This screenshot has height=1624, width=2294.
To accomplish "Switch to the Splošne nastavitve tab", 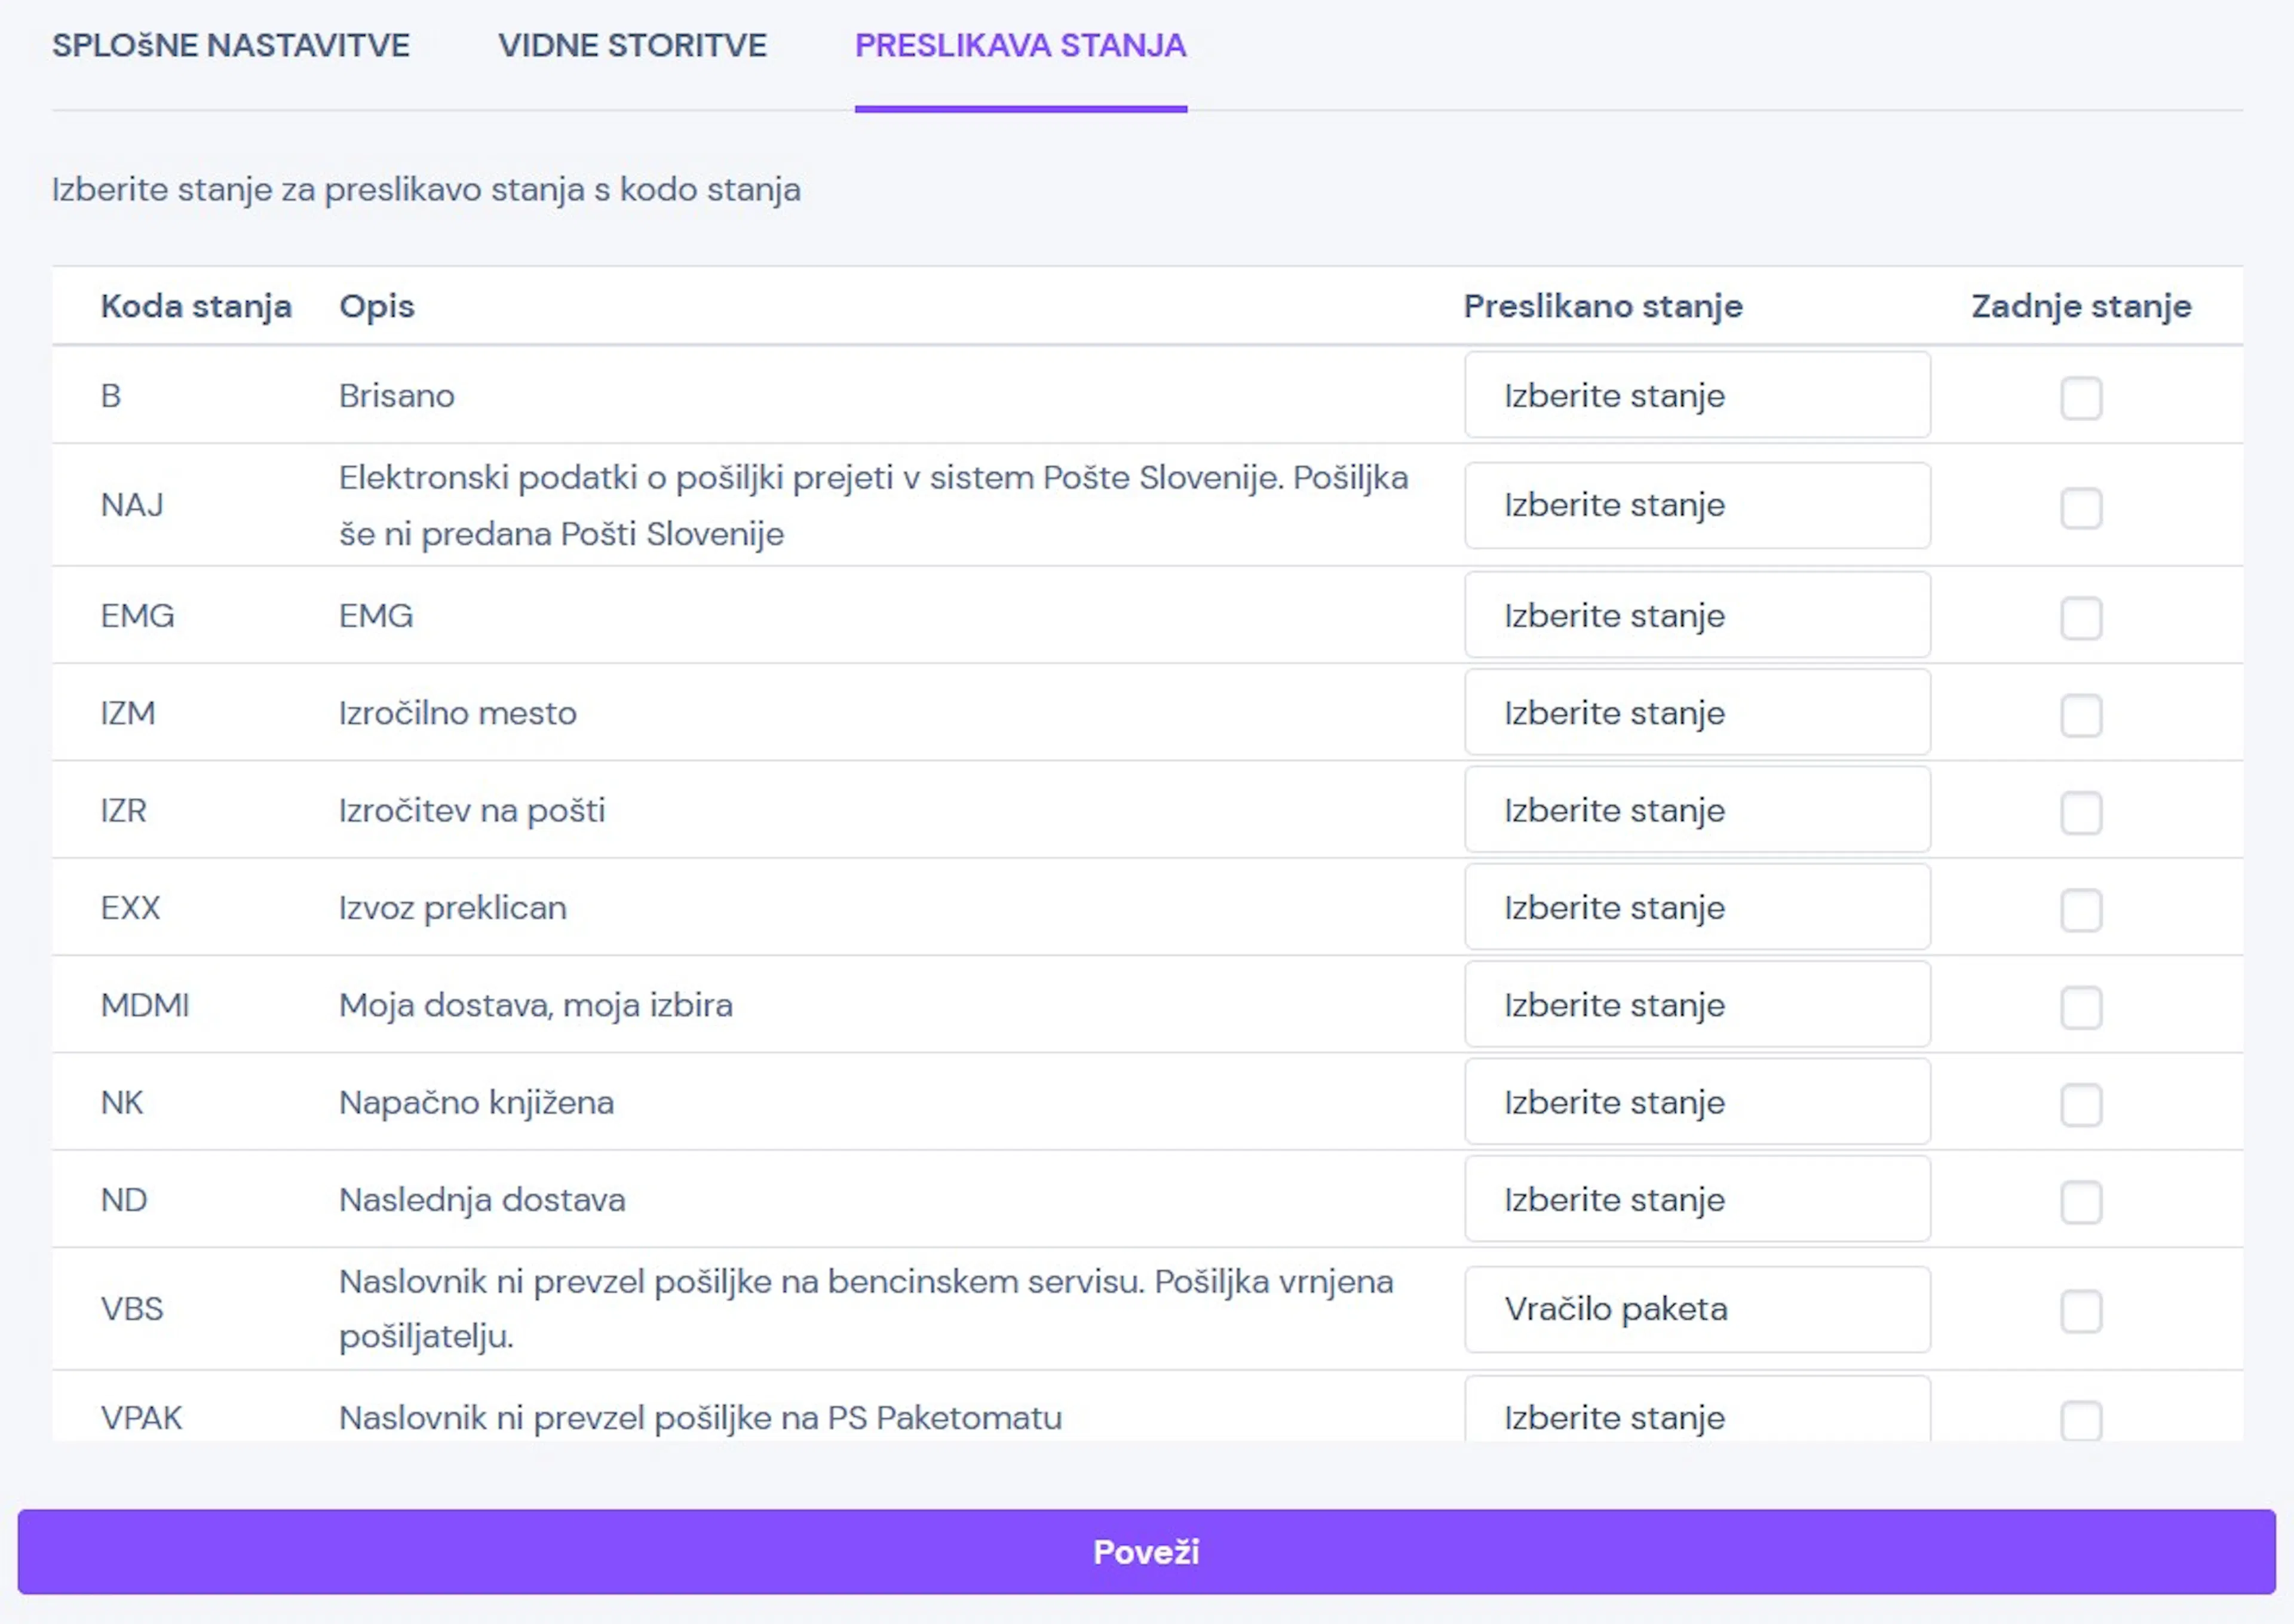I will click(x=231, y=46).
